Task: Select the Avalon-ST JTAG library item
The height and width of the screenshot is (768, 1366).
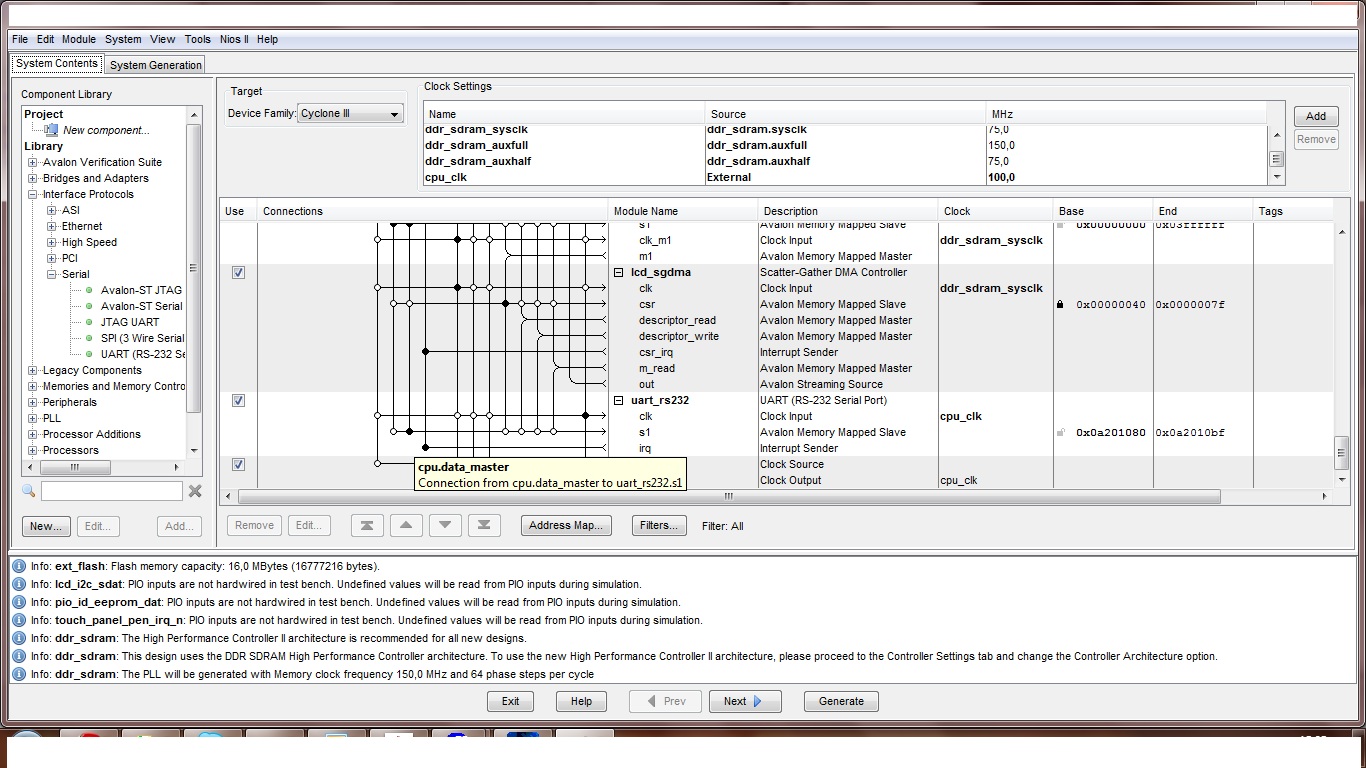Action: [141, 290]
